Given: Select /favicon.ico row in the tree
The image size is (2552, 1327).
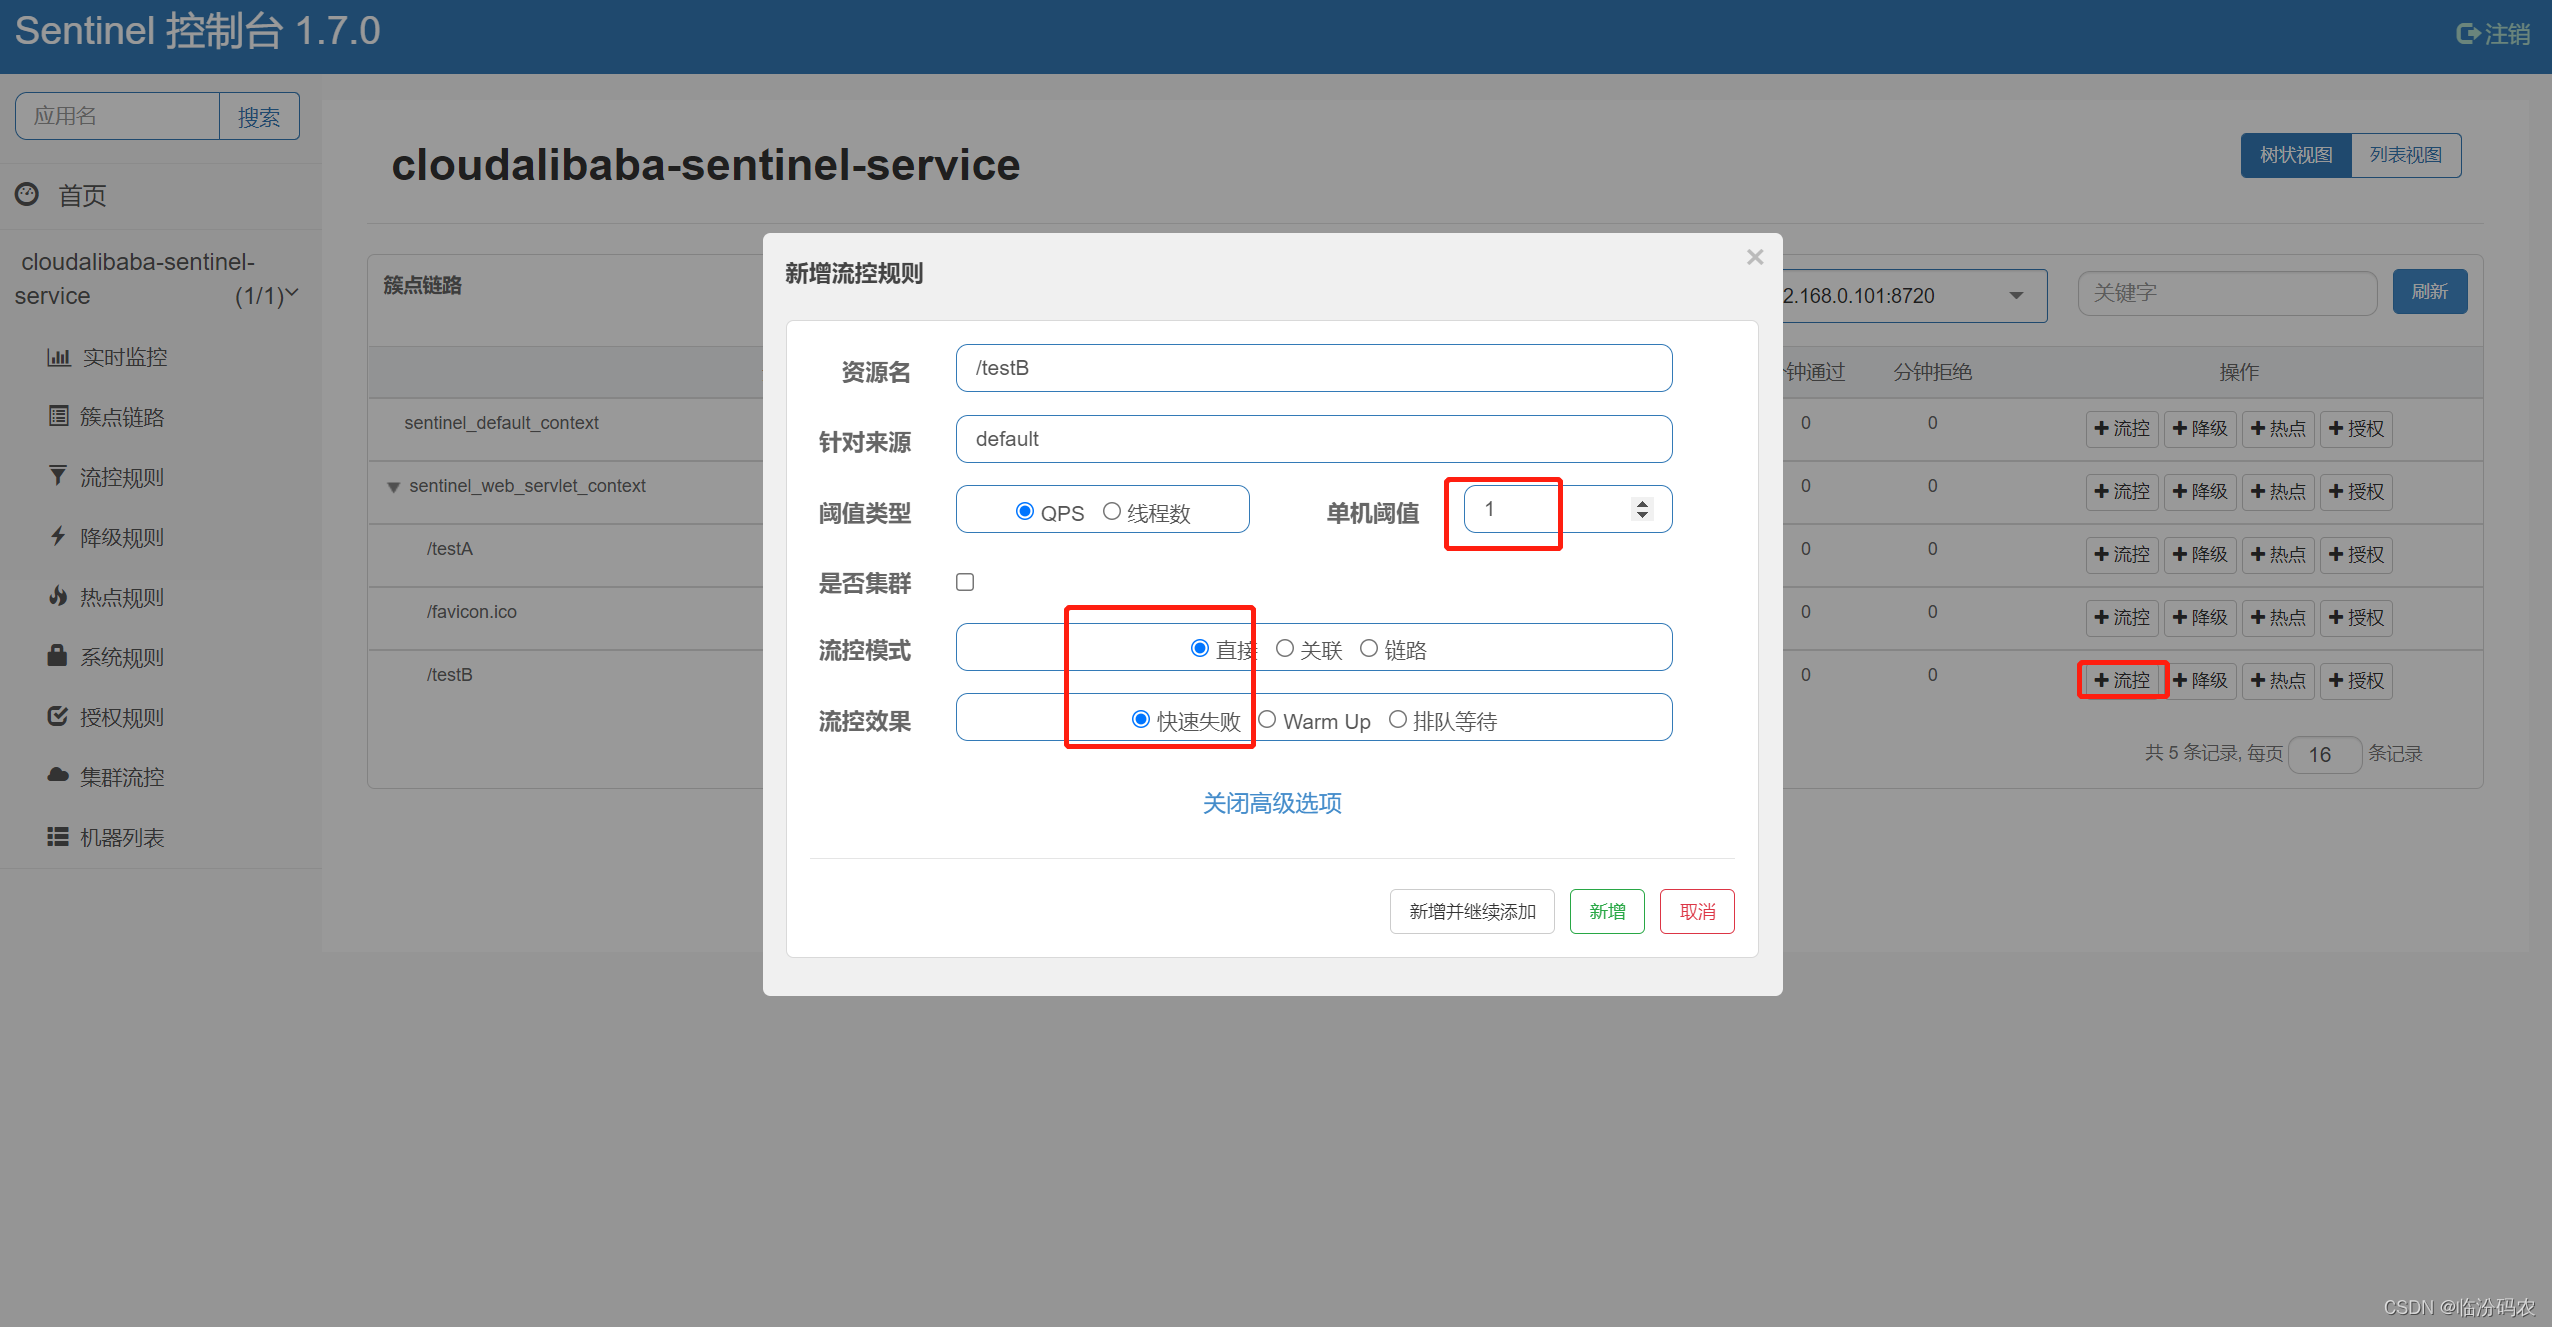Looking at the screenshot, I should [x=472, y=612].
